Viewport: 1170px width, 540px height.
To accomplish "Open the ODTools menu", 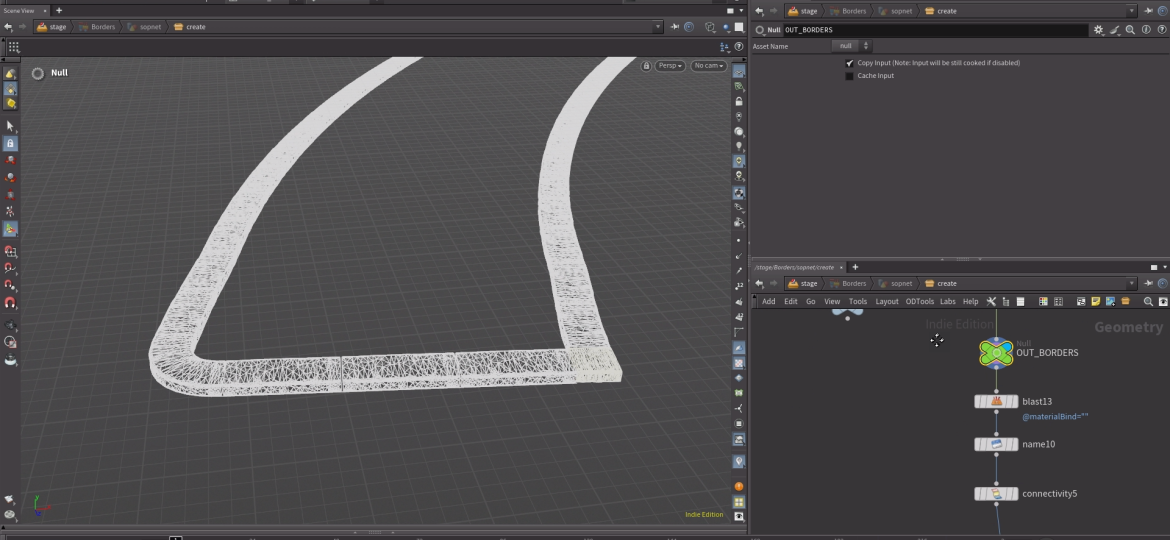I will tap(919, 301).
